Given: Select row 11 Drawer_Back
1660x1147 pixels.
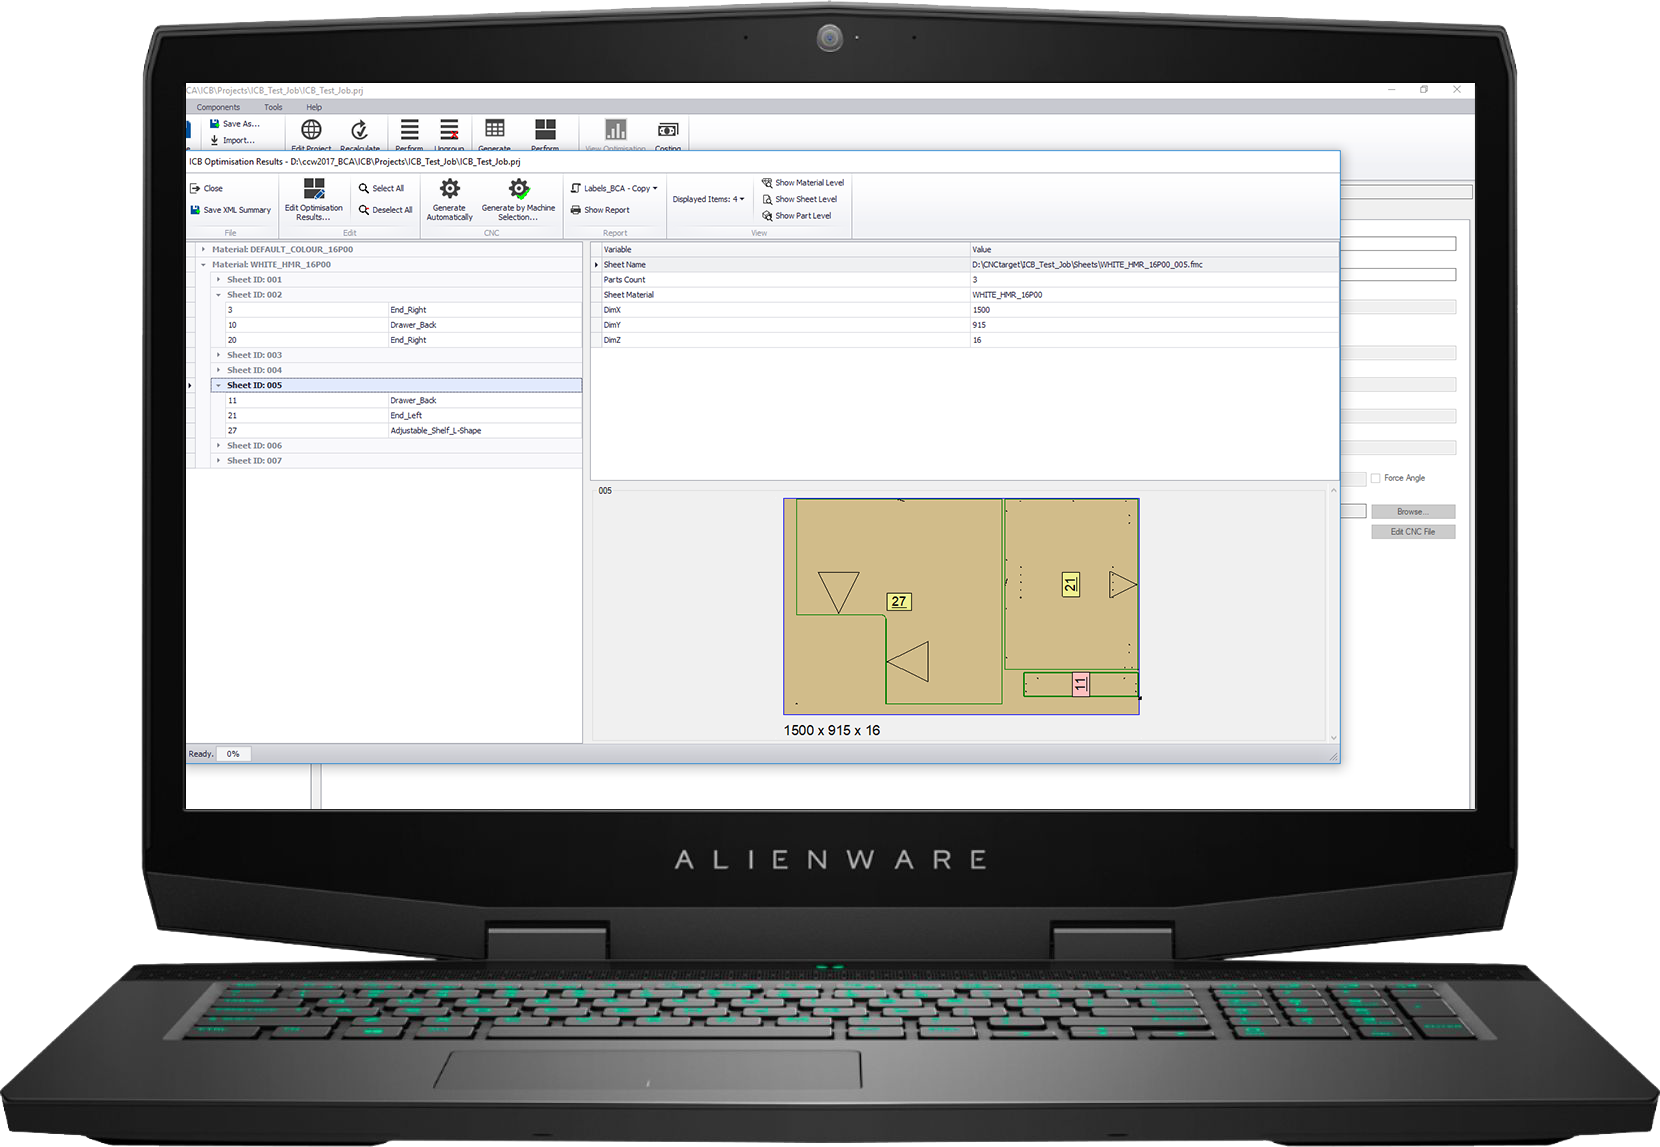Looking at the screenshot, I should point(404,400).
